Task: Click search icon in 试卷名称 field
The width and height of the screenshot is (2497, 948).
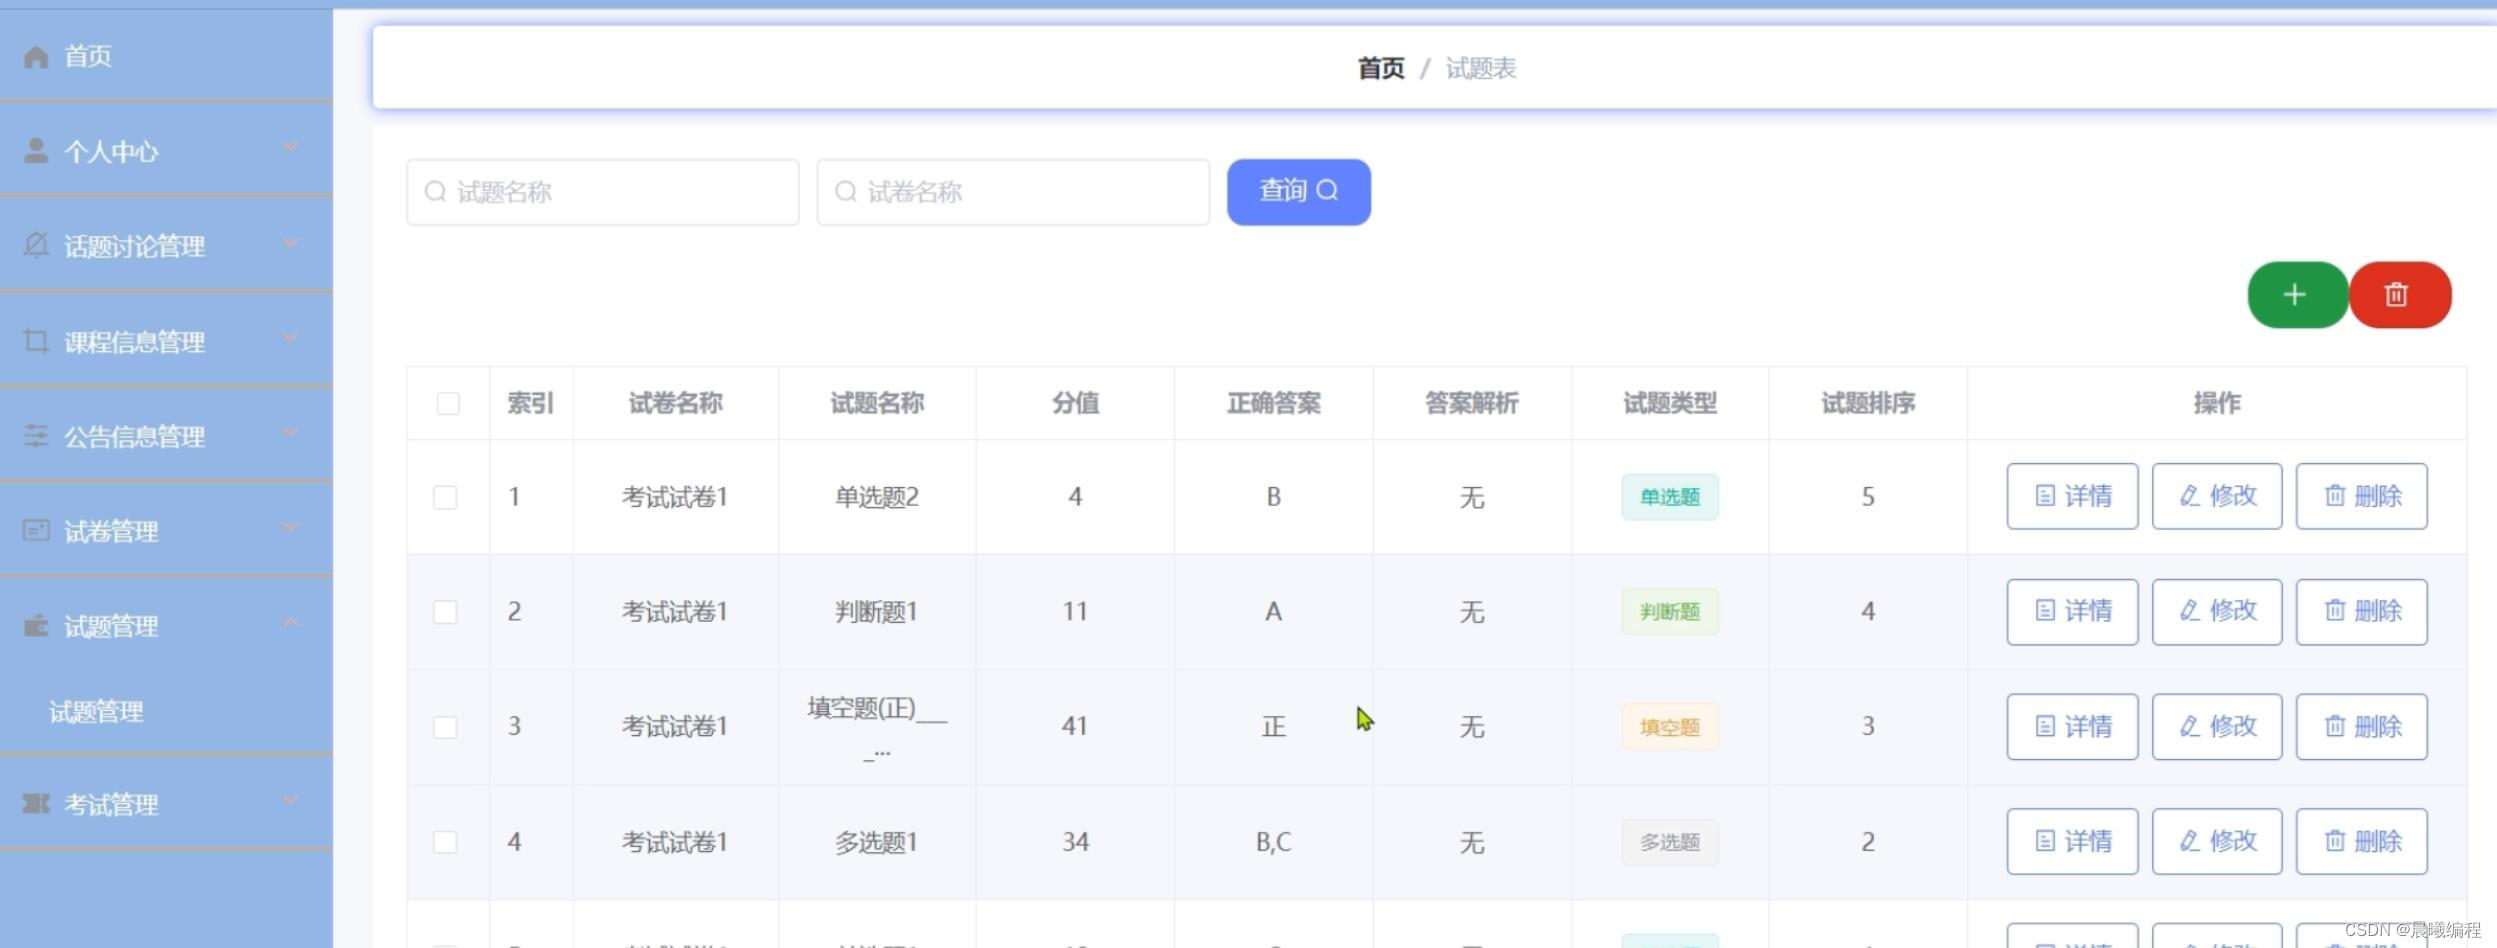Action: [x=845, y=191]
